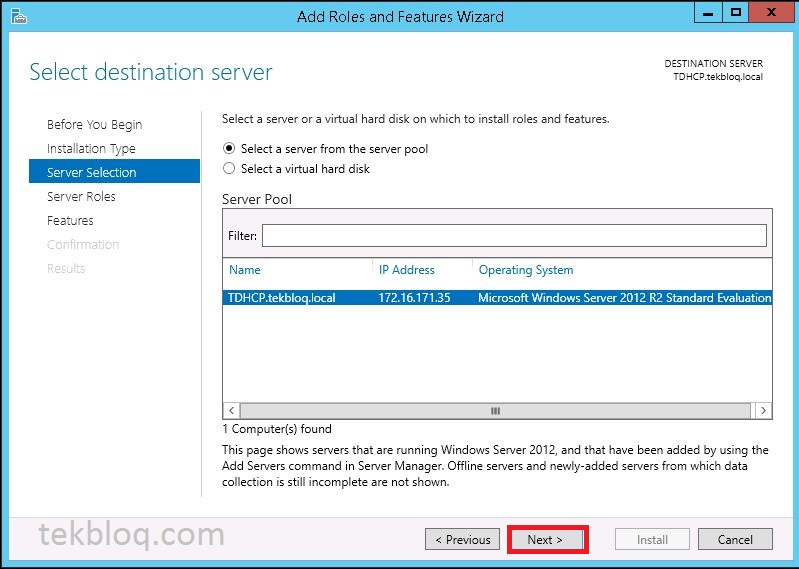Viewport: 799px width, 569px height.
Task: Click the IP address 172.16.171.35 cell
Action: coord(414,297)
